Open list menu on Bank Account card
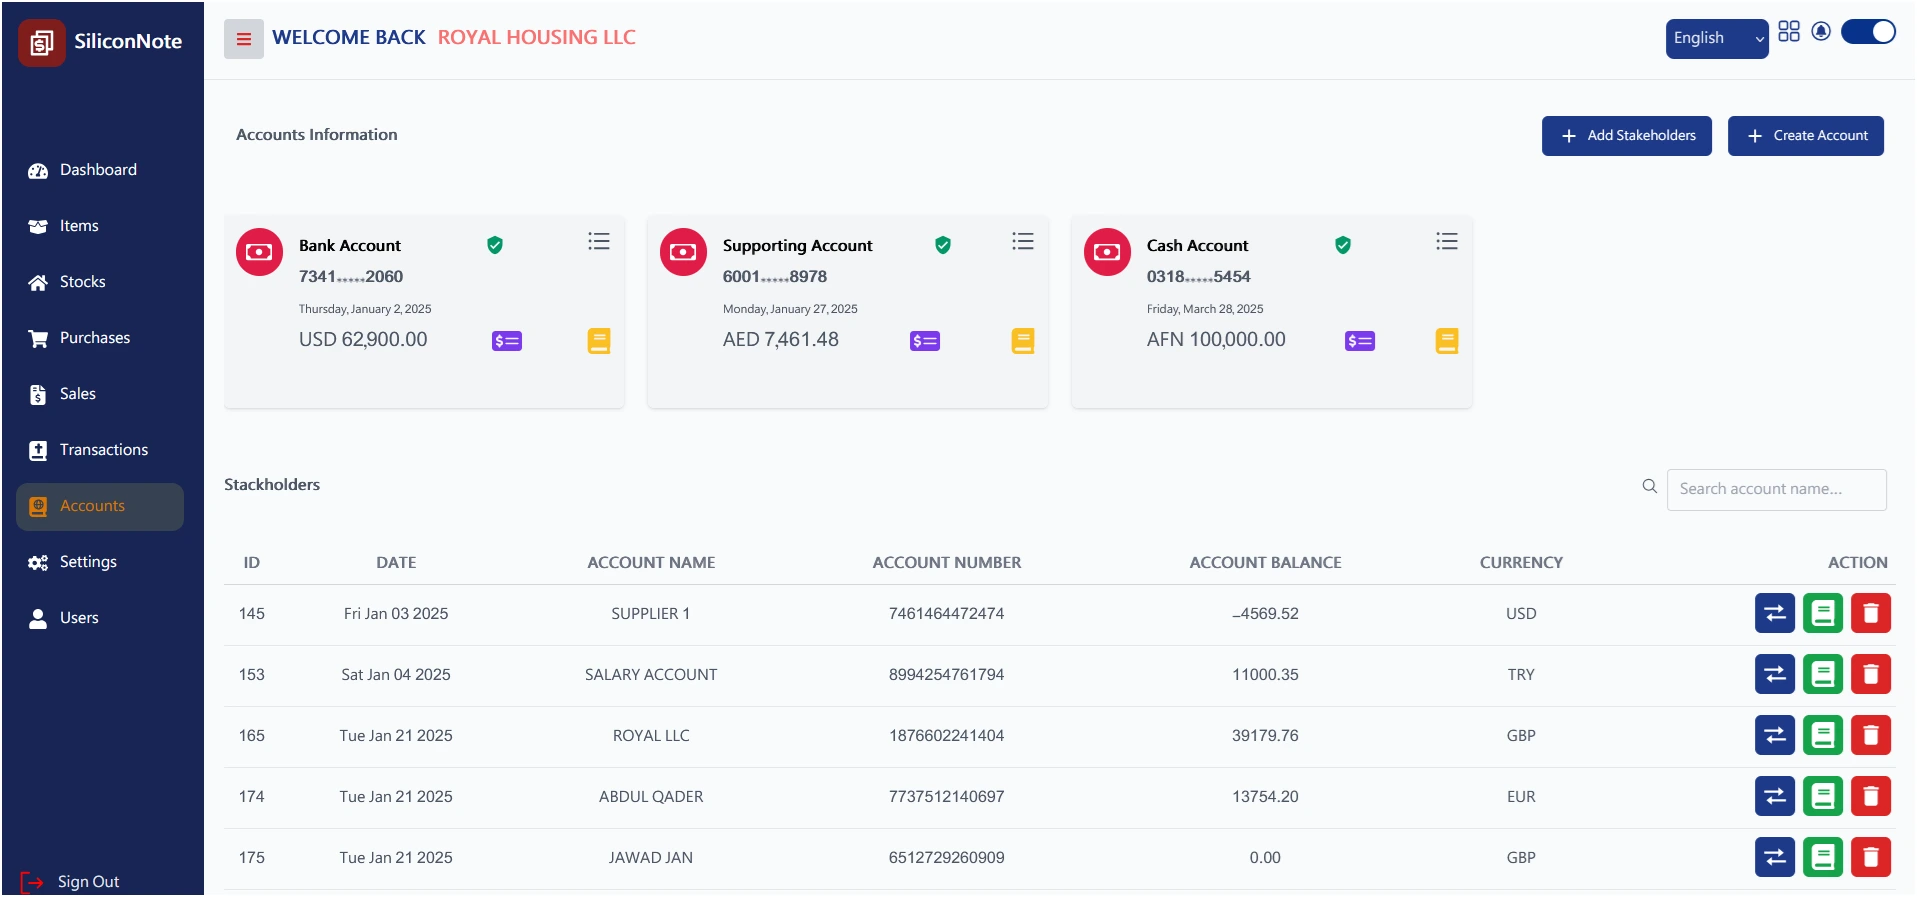This screenshot has height=897, width=1917. point(598,241)
